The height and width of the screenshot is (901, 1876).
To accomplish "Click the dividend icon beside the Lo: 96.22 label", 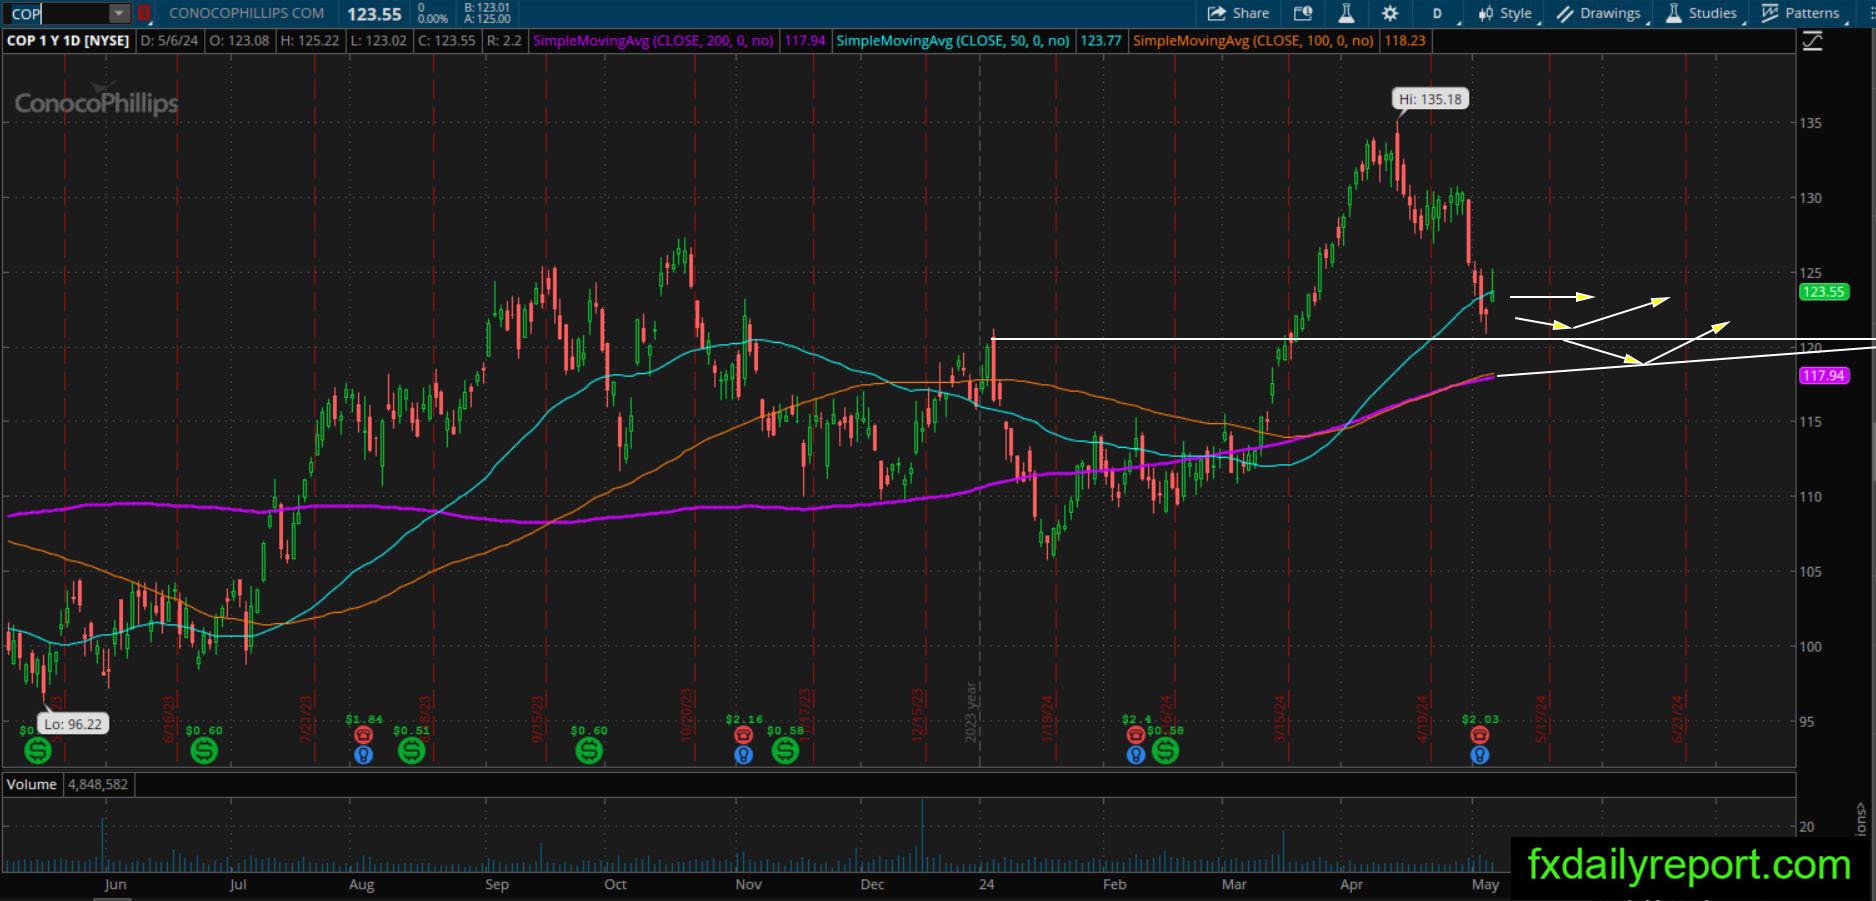I will 37,749.
